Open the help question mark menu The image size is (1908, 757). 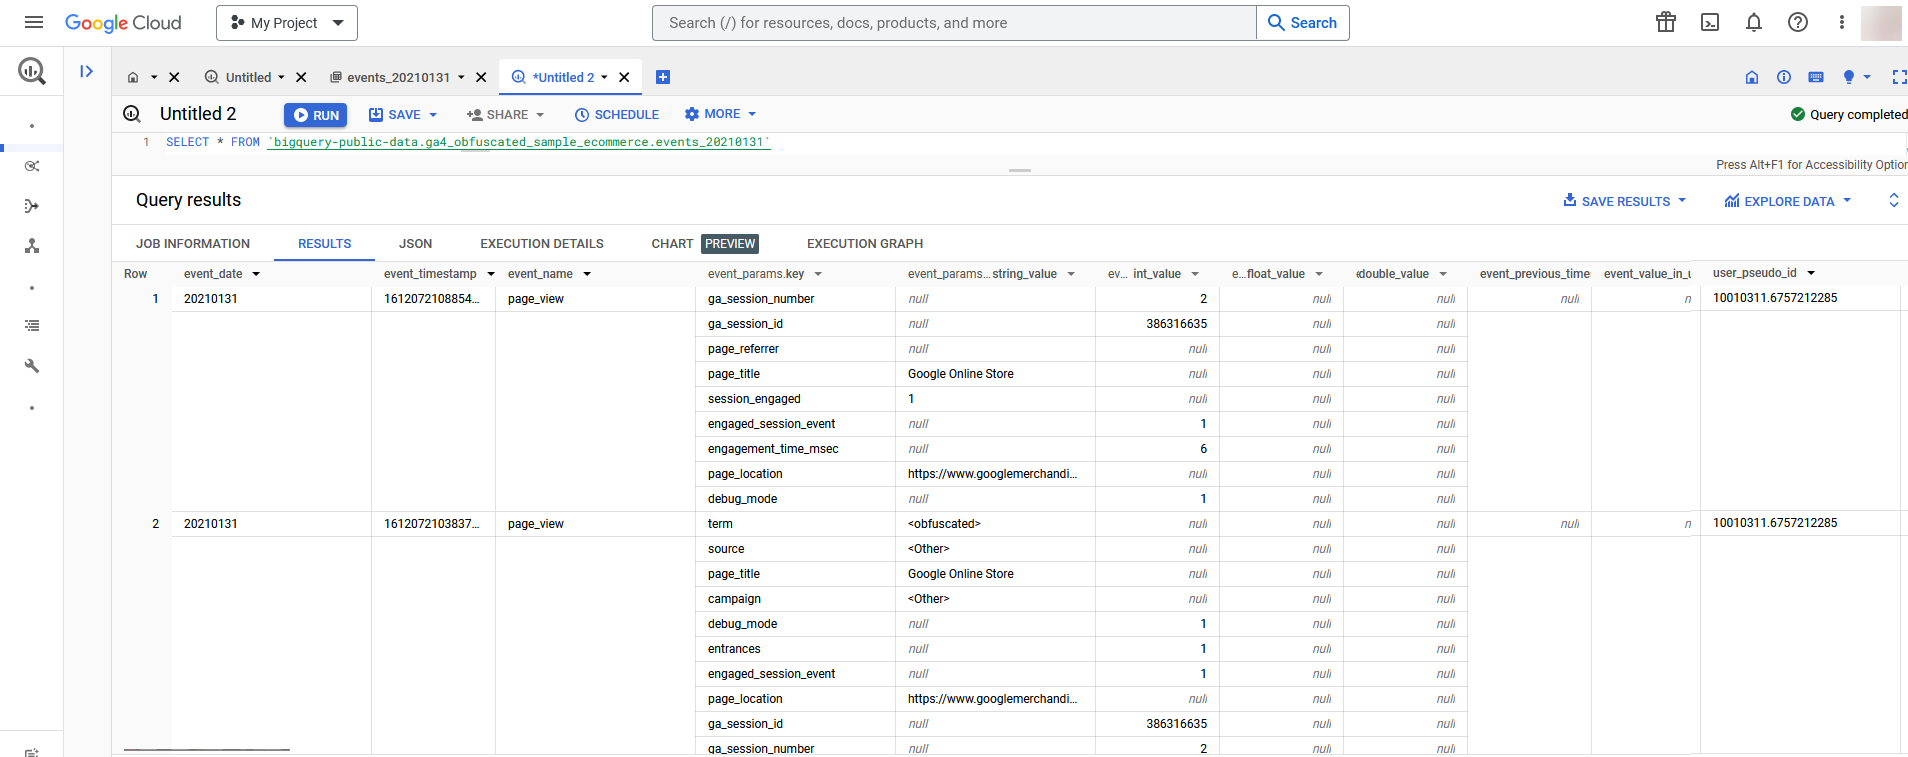[1797, 22]
